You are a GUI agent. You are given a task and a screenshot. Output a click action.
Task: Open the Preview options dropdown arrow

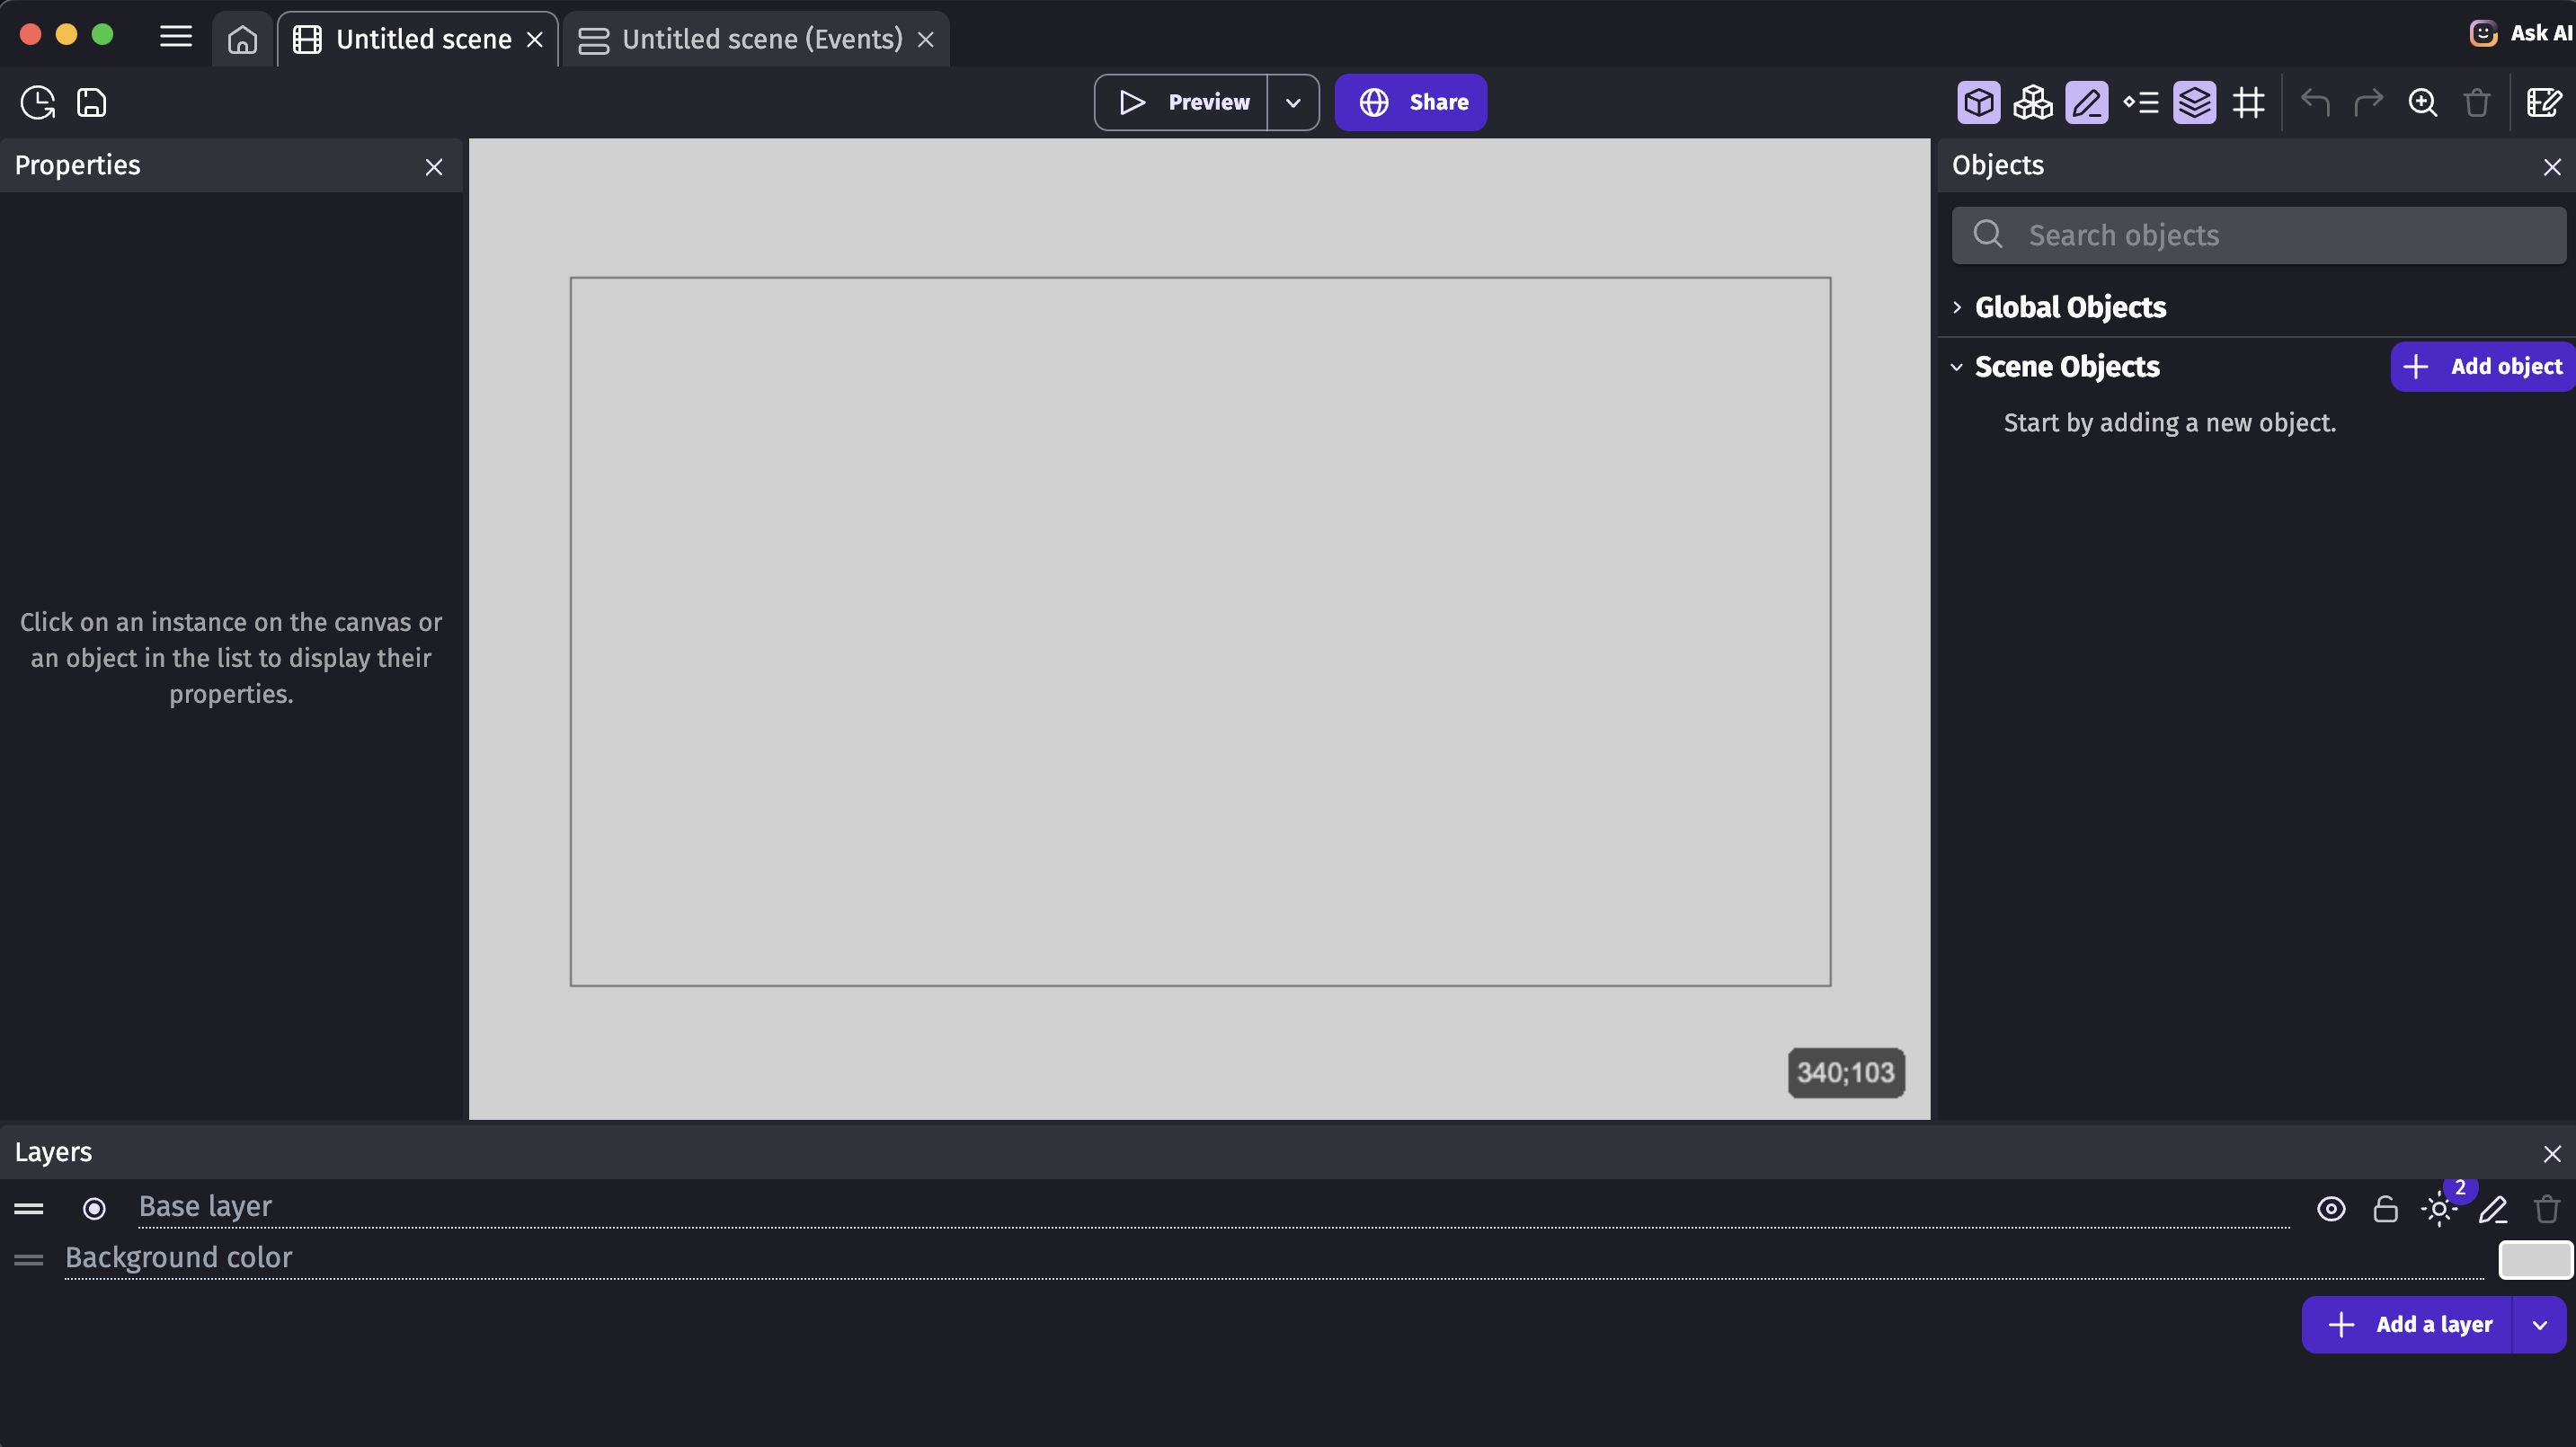tap(1293, 102)
